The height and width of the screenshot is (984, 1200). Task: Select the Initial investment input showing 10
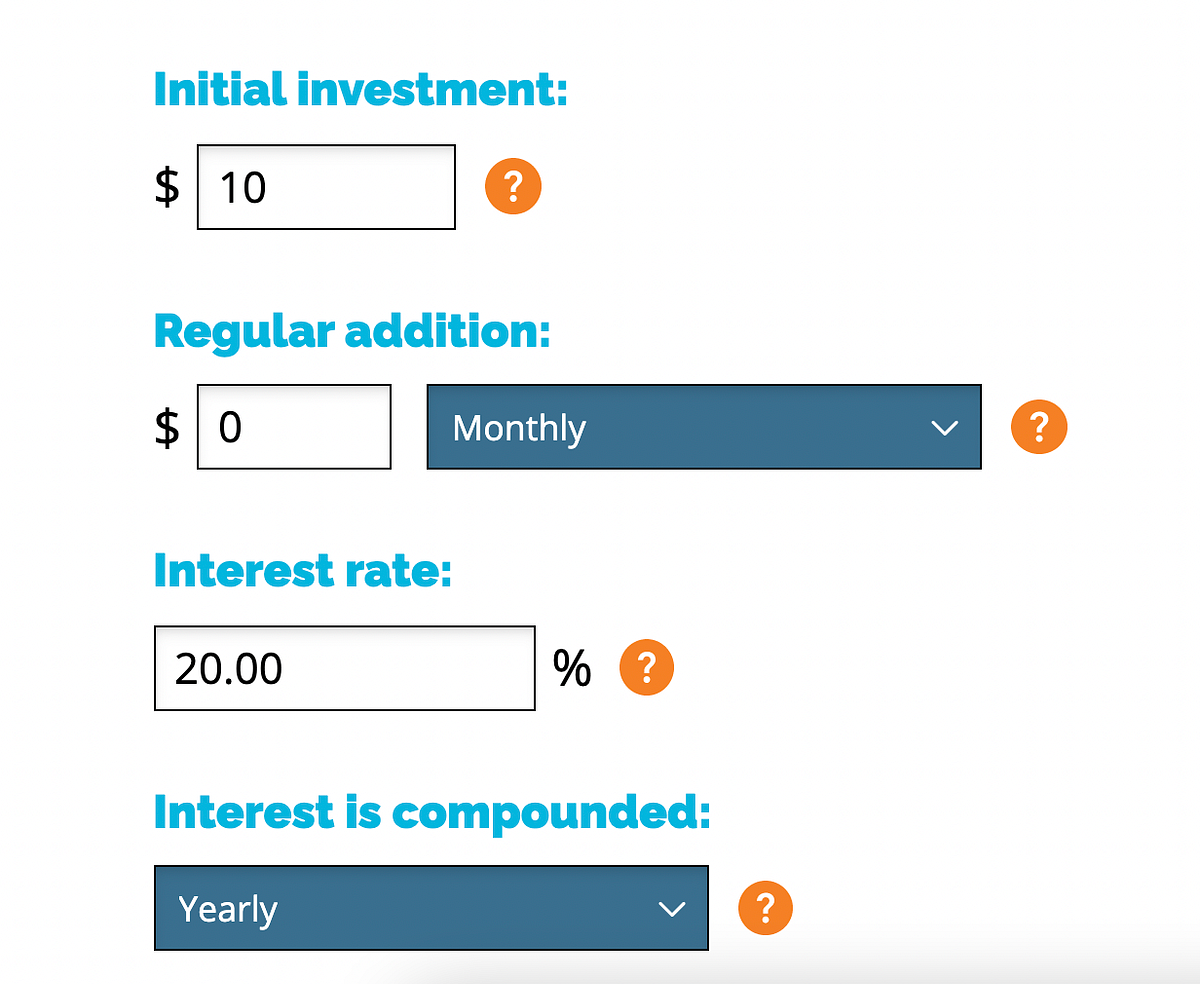(x=325, y=187)
